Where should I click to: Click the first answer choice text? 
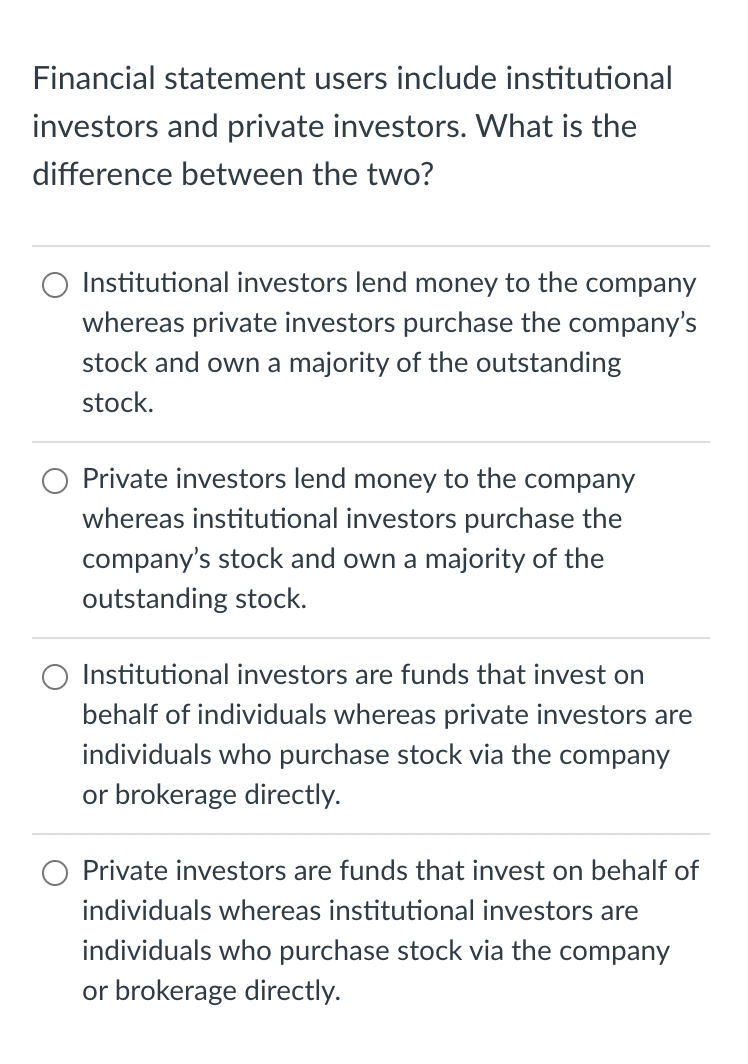pyautogui.click(x=388, y=343)
